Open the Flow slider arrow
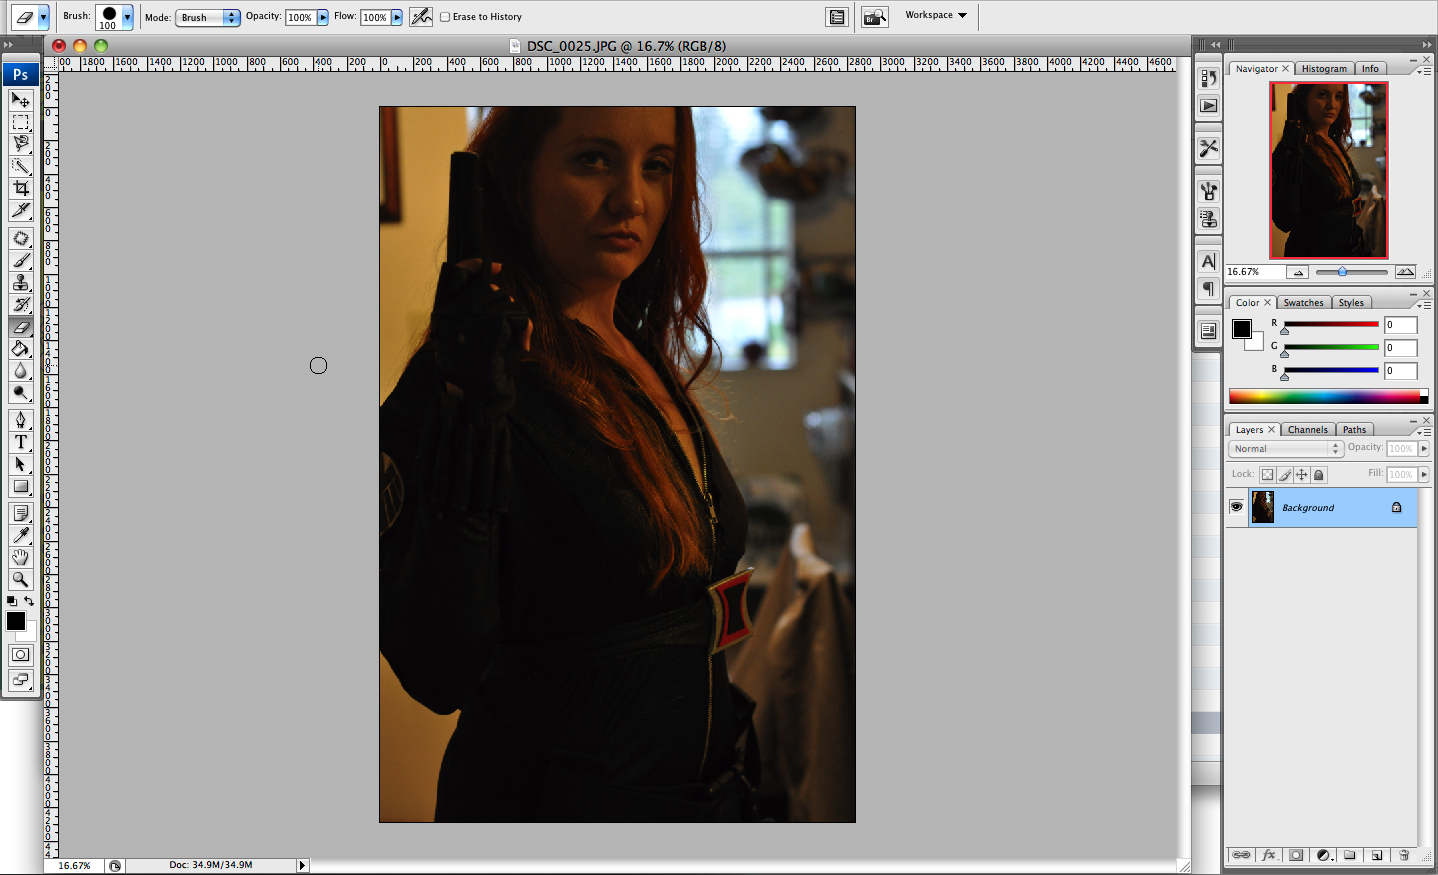 (397, 17)
